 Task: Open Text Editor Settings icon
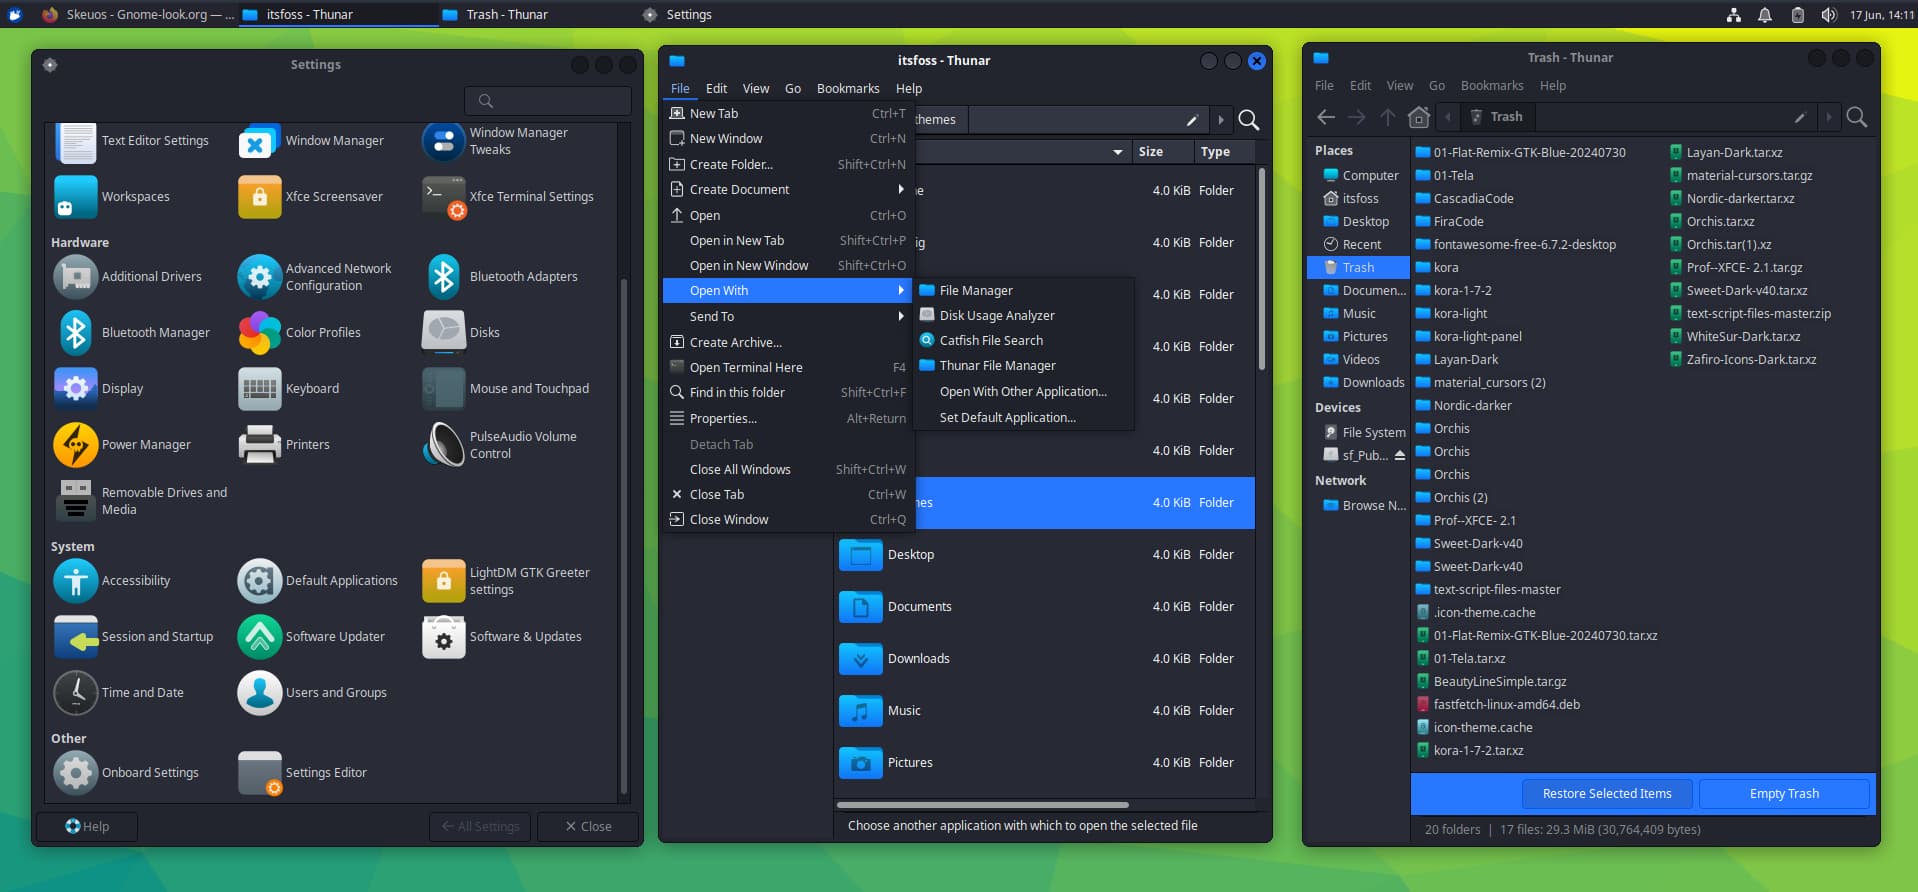[75, 141]
